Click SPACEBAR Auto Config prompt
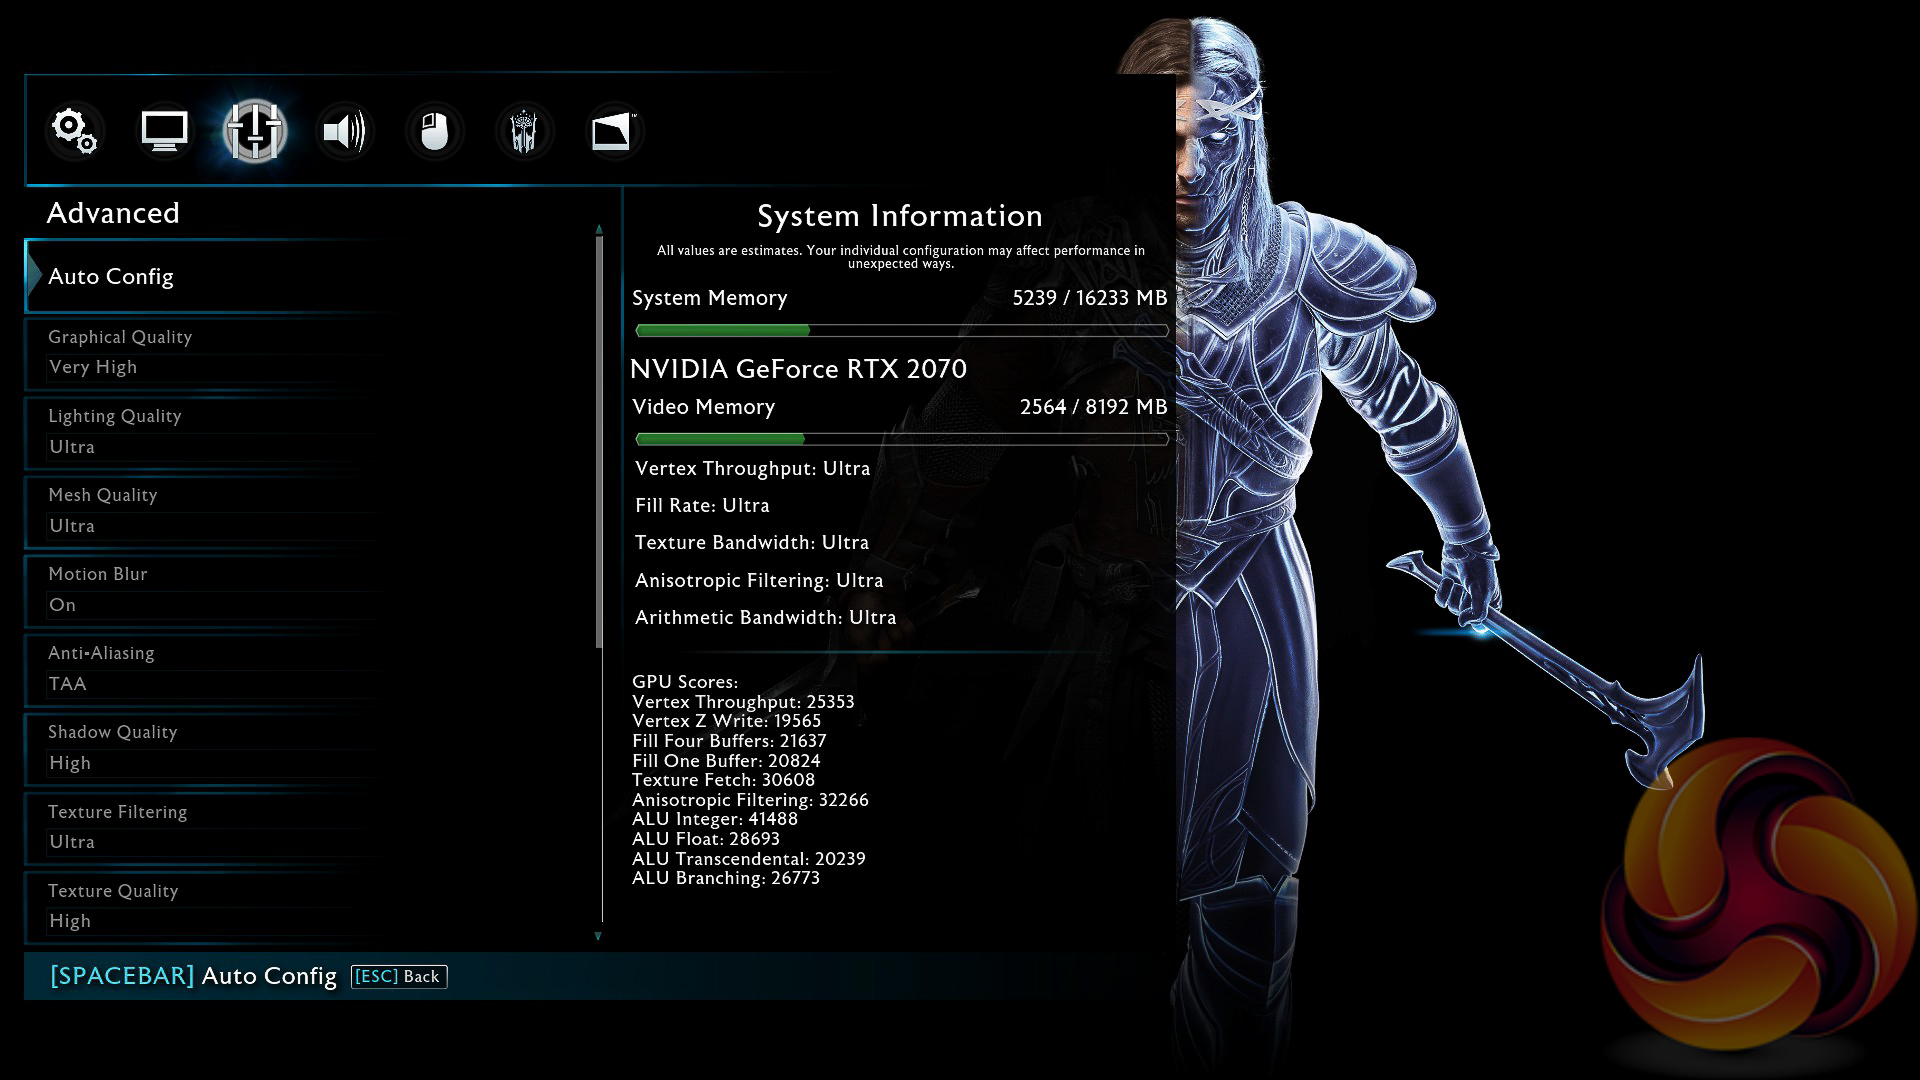 [193, 976]
